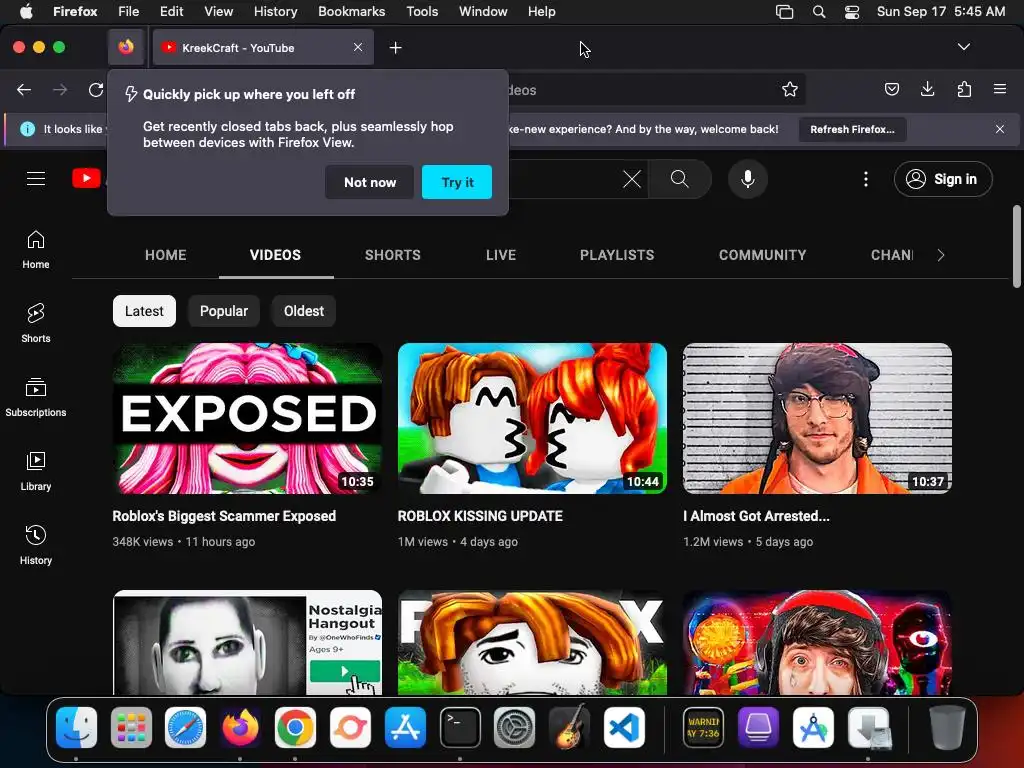The height and width of the screenshot is (768, 1024).
Task: Open ROBLOX KISSING UPDATE video title
Action: (480, 516)
